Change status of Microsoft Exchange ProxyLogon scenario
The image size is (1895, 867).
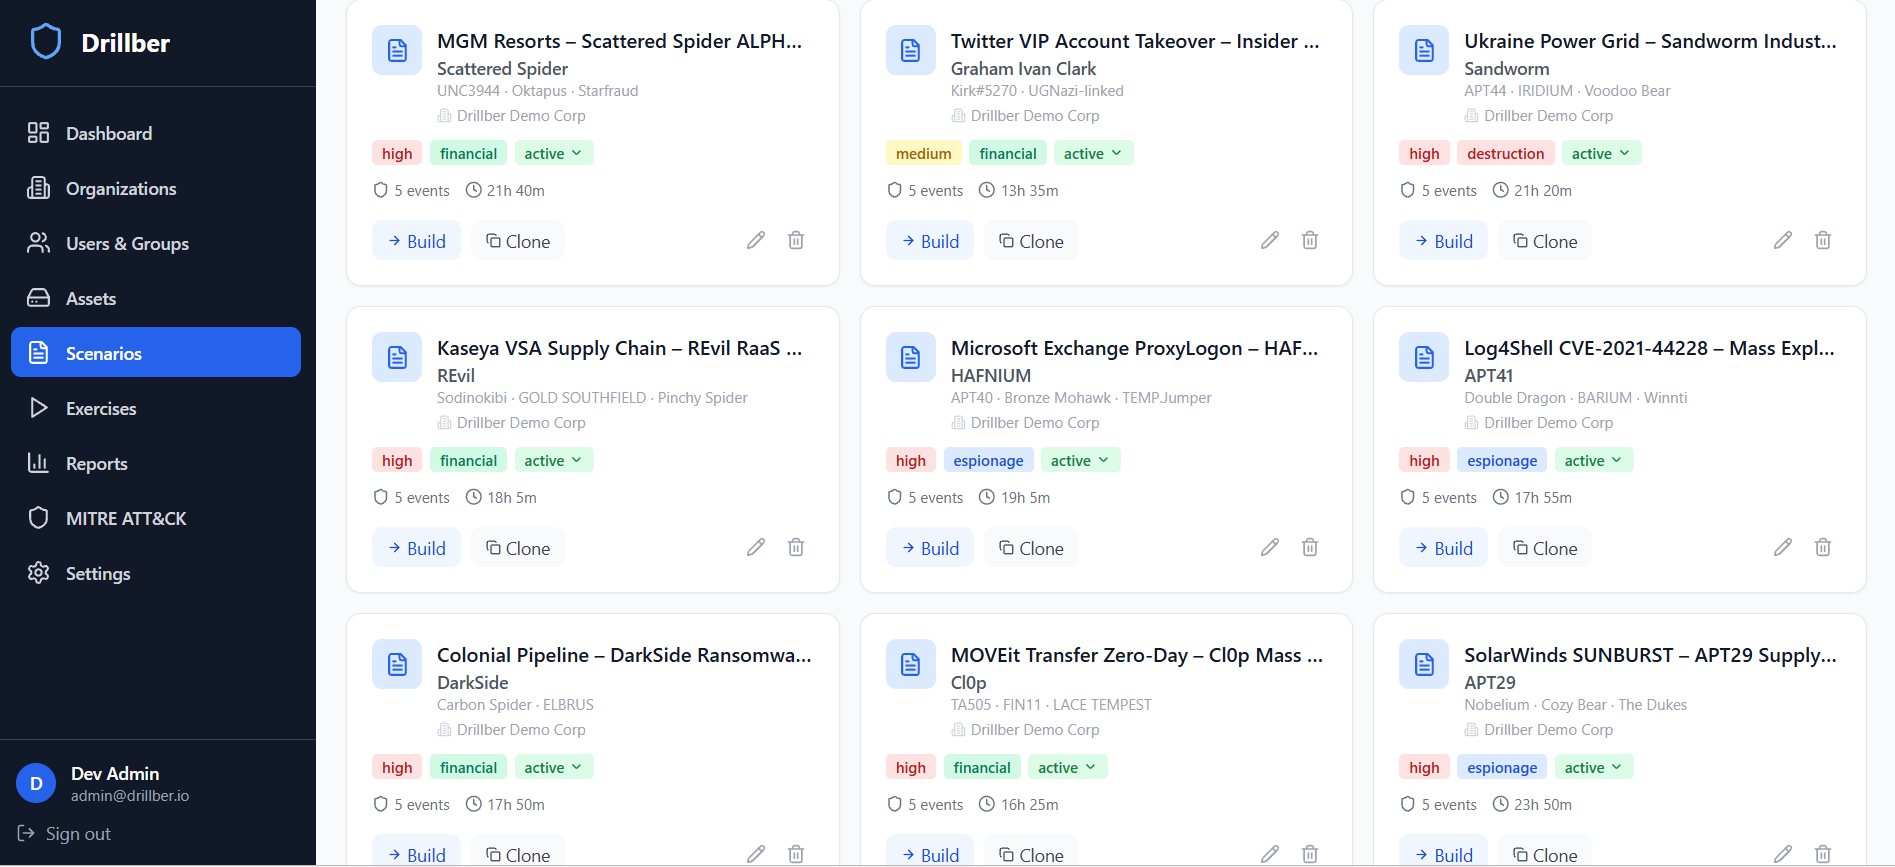pos(1080,460)
